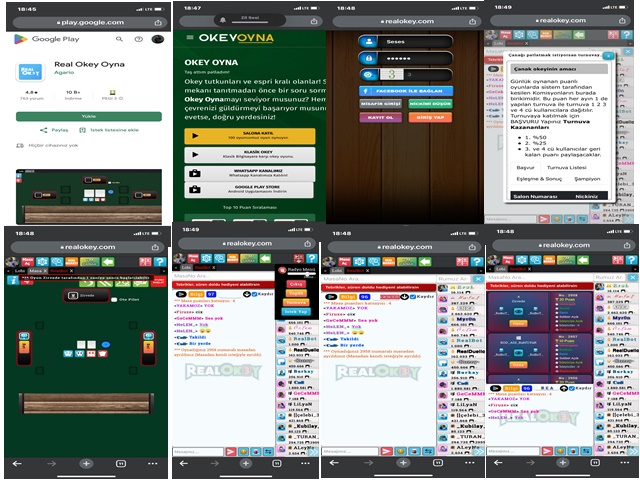Viewport: 640px width, 480px height.
Task: Toggle Kaydır checkbox on Radyo Menü screen
Action: point(254,294)
